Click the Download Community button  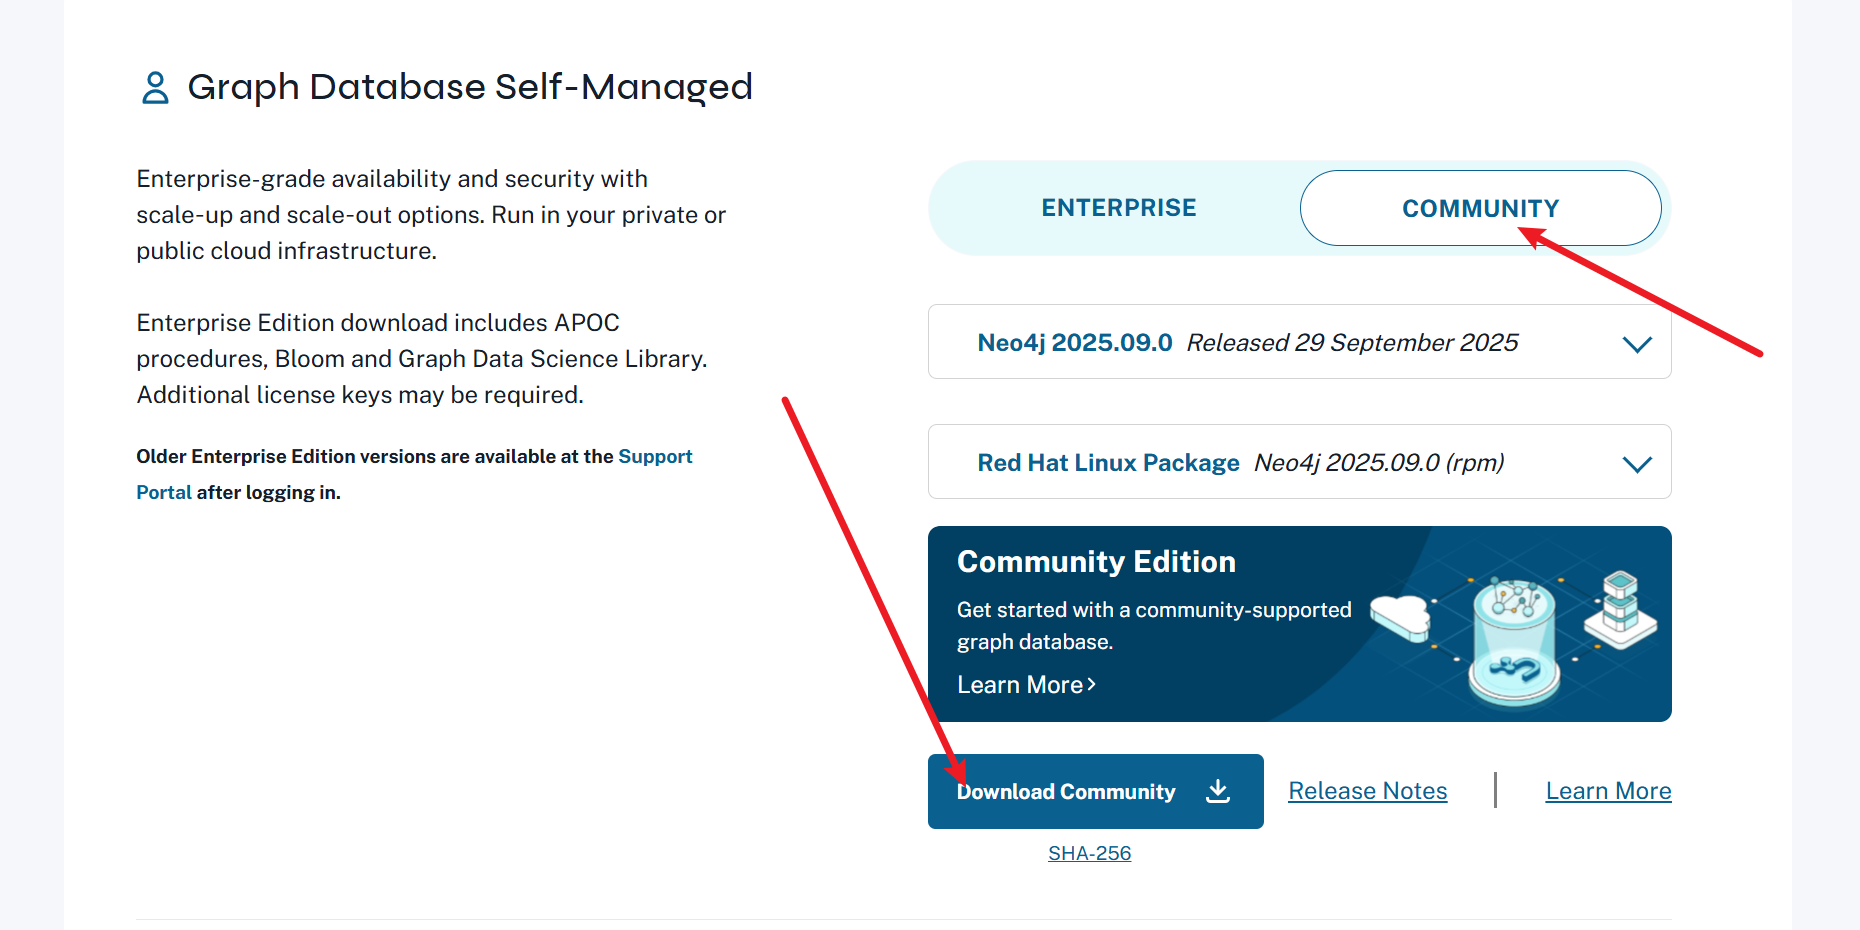click(1095, 791)
